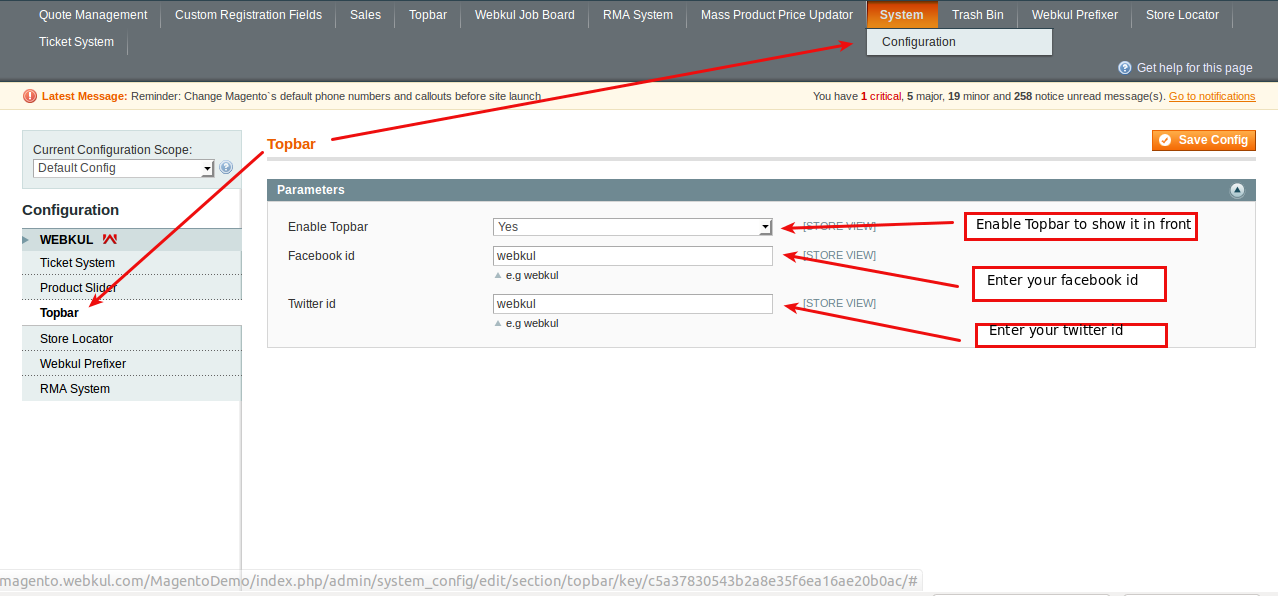This screenshot has height=596, width=1278.
Task: Click Get help for this page
Action: (x=1194, y=68)
